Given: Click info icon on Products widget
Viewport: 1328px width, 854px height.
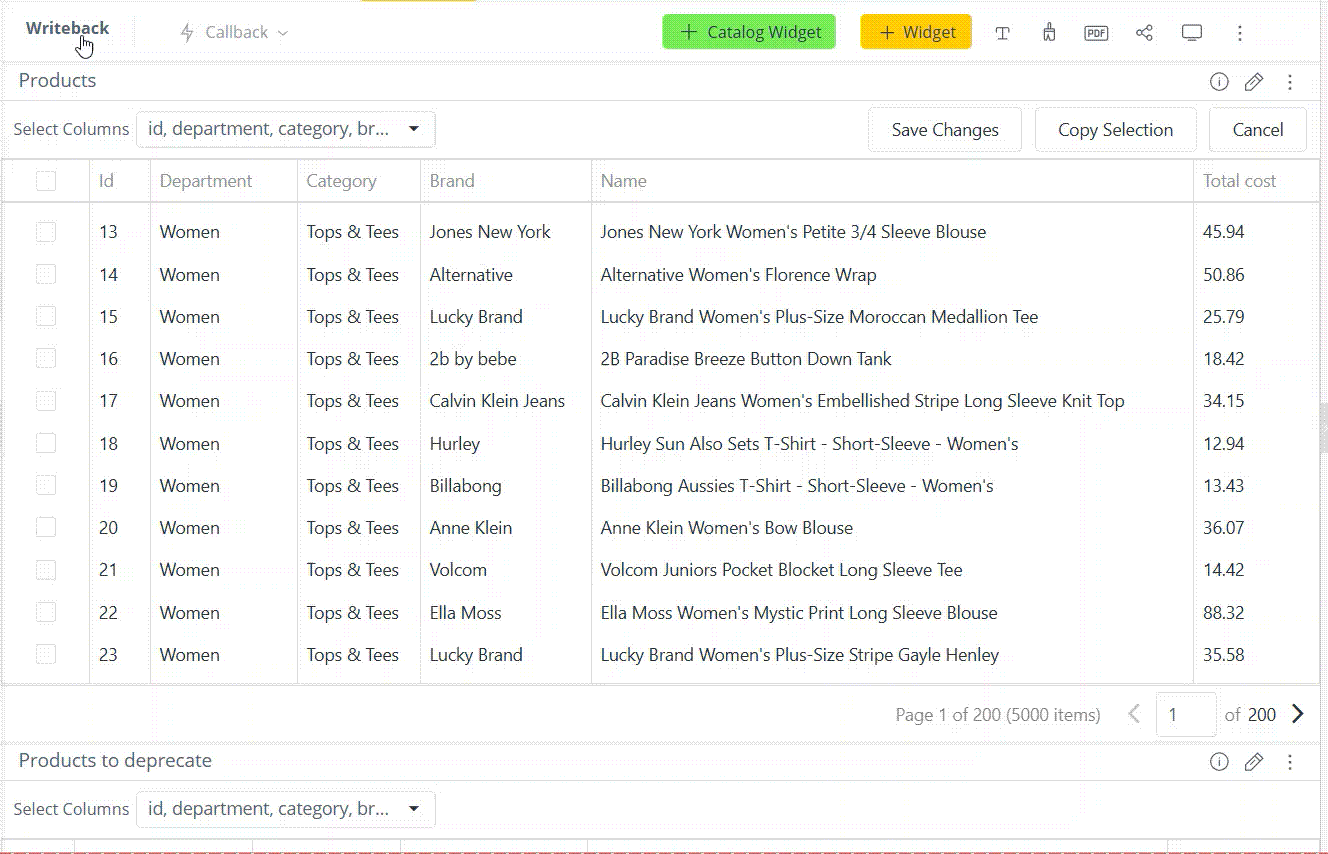Looking at the screenshot, I should pos(1219,82).
